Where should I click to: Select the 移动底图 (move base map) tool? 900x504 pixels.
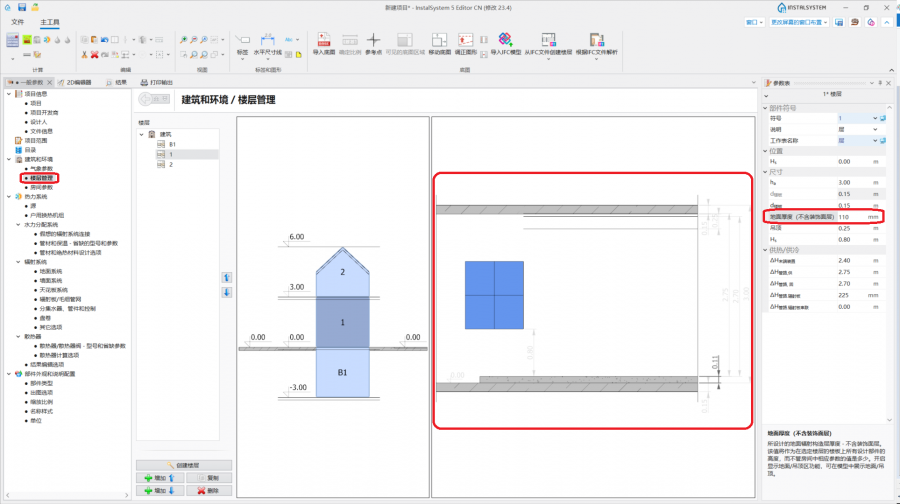tap(439, 43)
